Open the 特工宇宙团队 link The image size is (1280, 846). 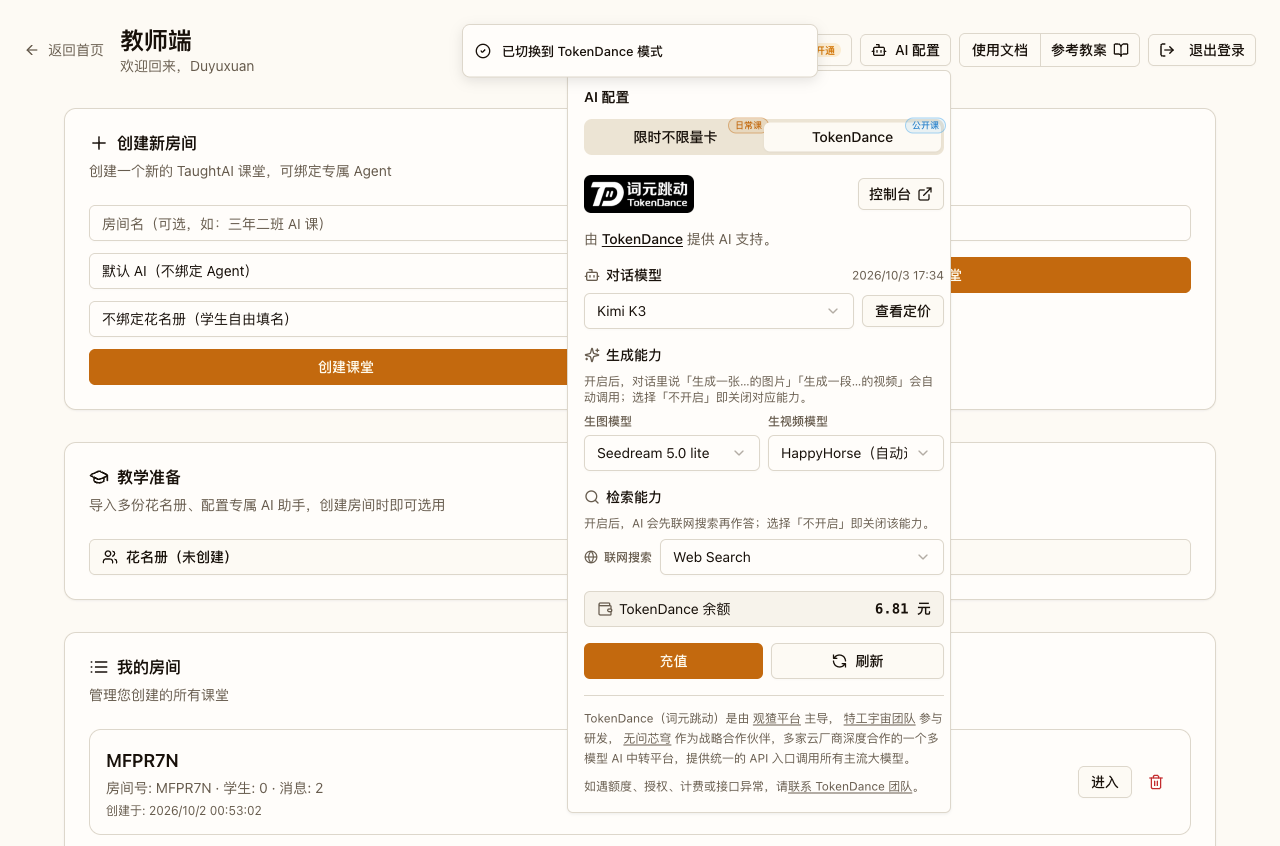[x=880, y=718]
